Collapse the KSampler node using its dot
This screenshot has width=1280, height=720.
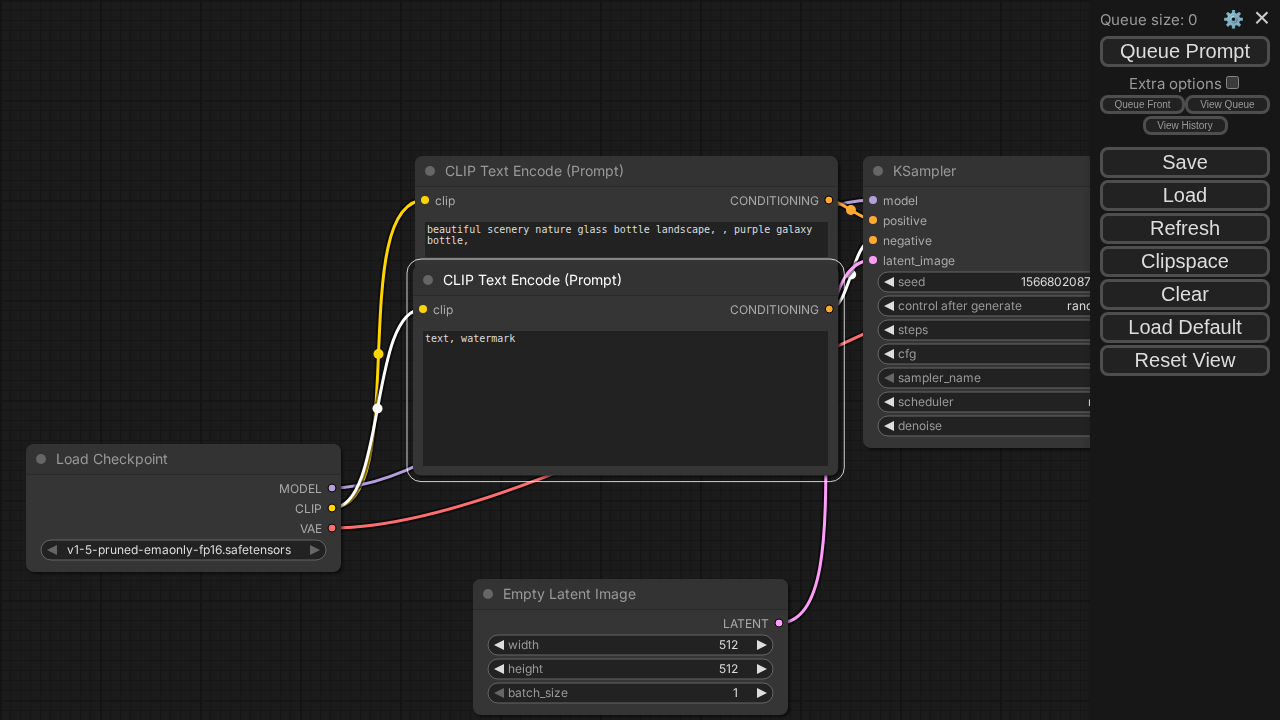(878, 171)
